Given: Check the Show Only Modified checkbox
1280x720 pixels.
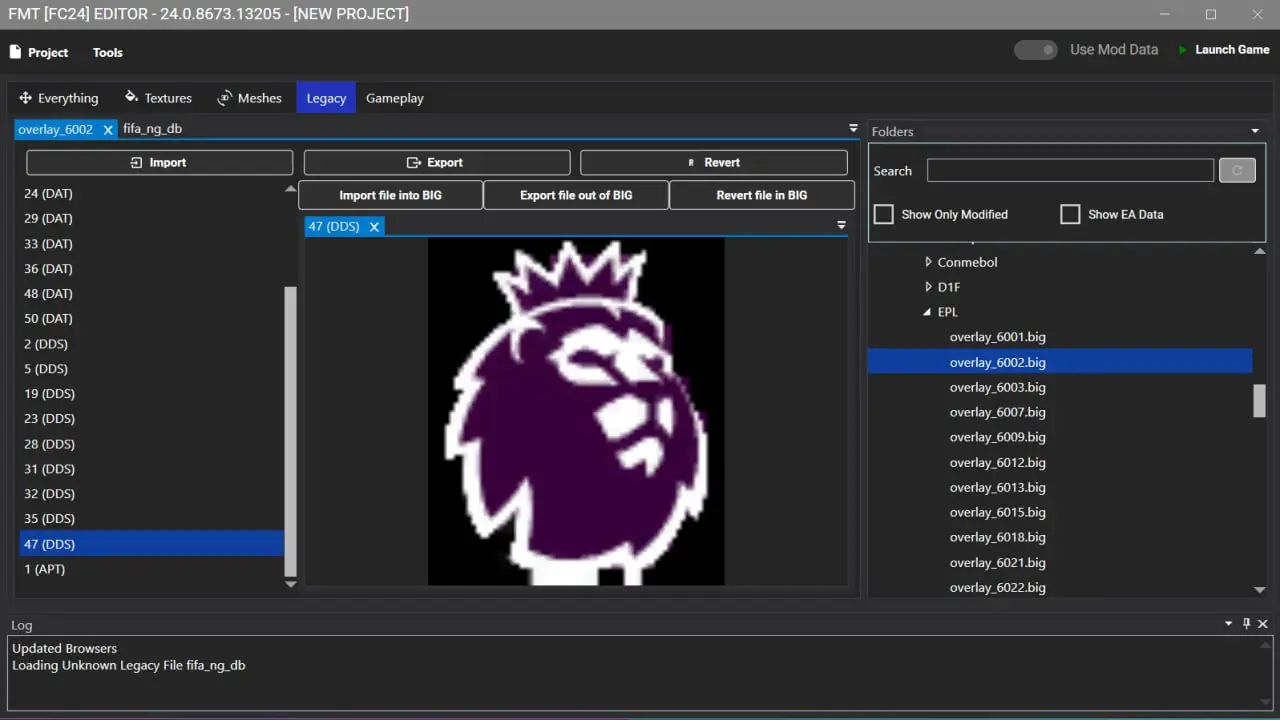Looking at the screenshot, I should [x=884, y=214].
